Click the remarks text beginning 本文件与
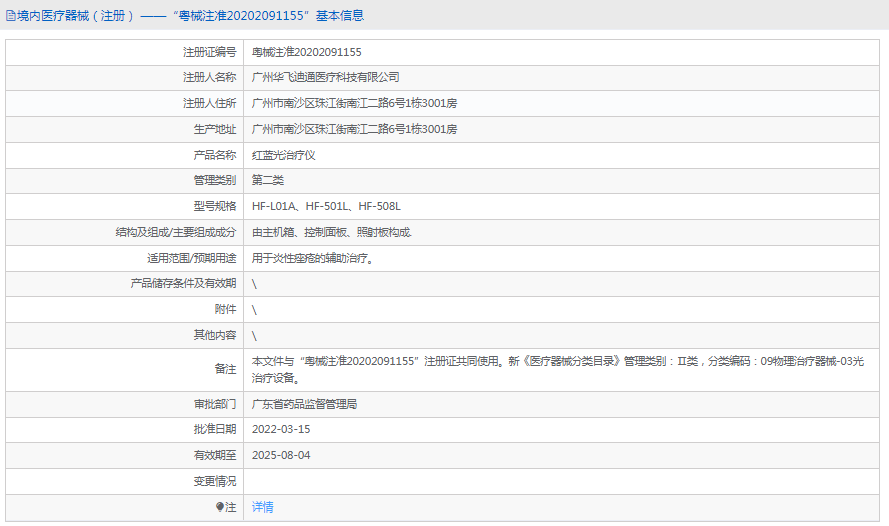The width and height of the screenshot is (889, 526). [558, 370]
